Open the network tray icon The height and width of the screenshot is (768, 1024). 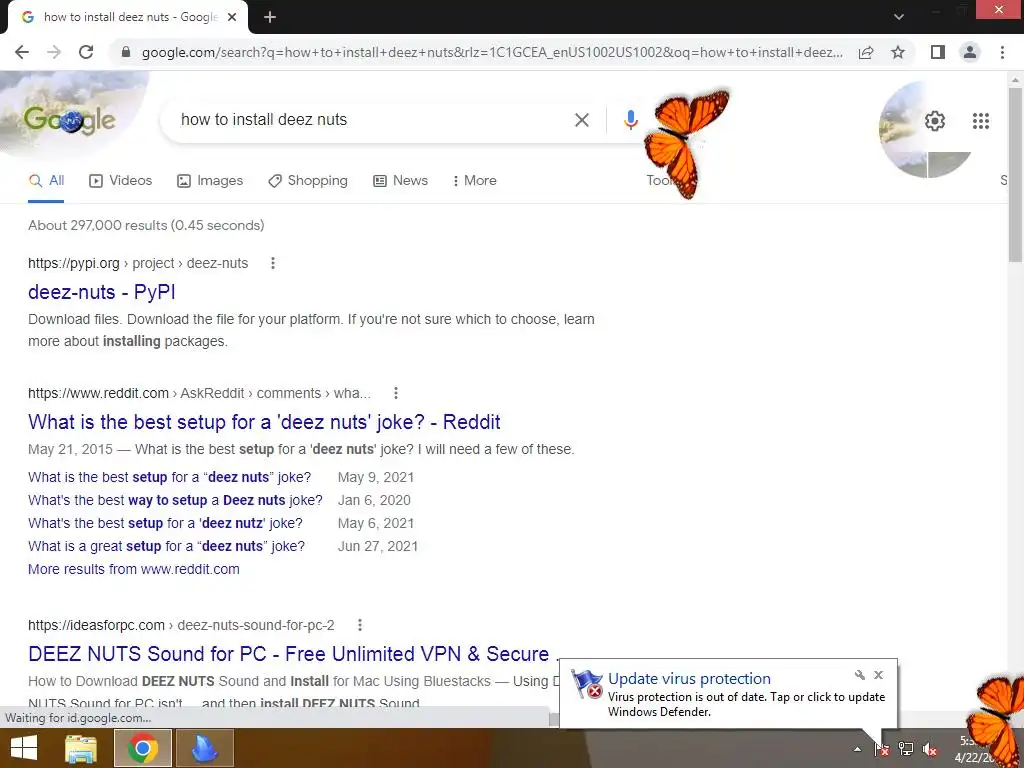906,749
